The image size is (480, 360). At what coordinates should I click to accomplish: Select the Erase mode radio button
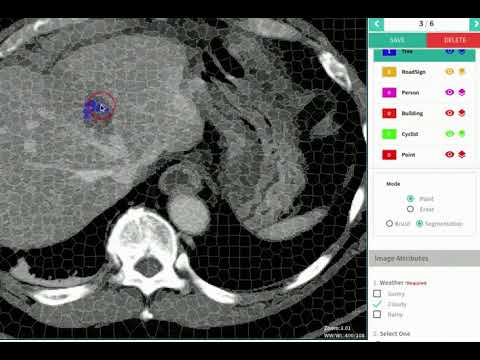[411, 209]
